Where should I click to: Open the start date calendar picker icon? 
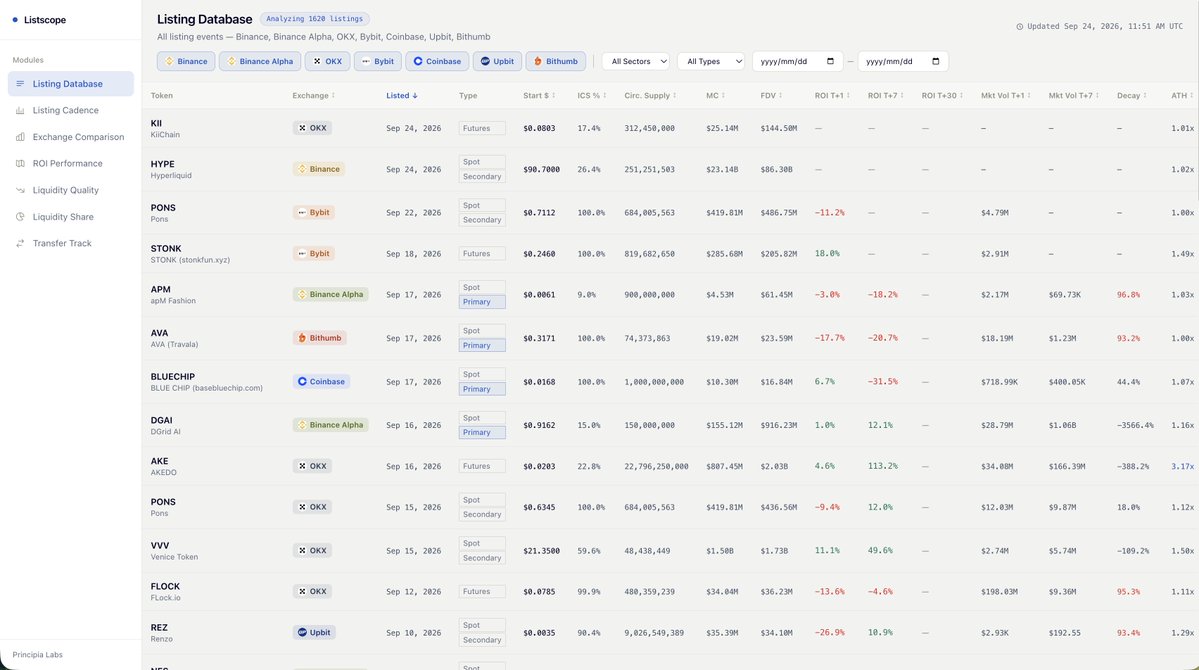[830, 61]
